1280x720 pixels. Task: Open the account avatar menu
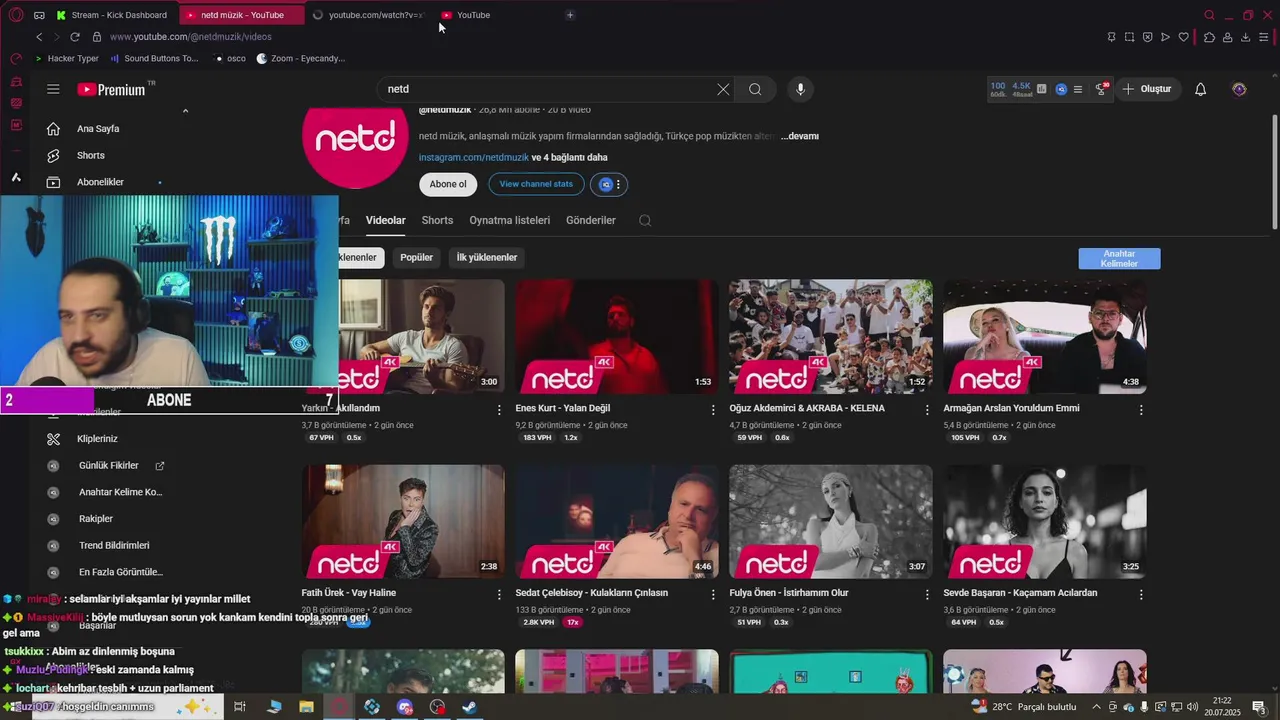tap(1239, 89)
